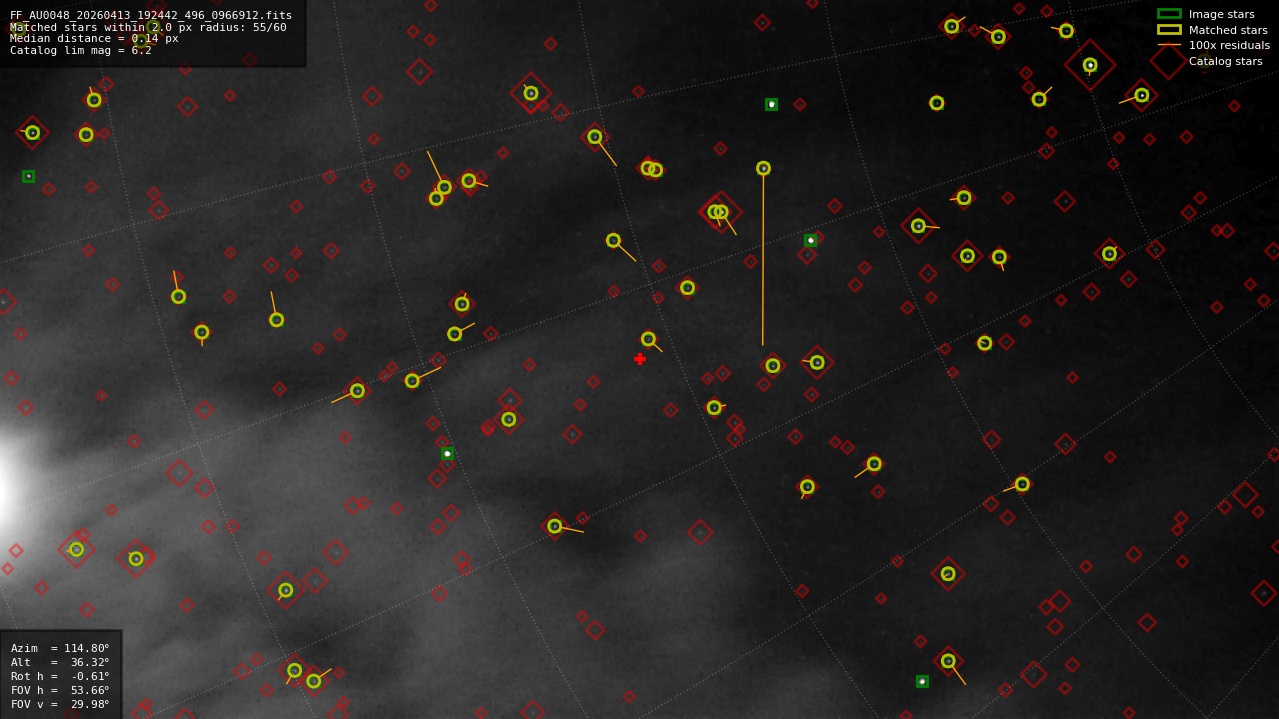The image size is (1279, 719).
Task: Click the green image-star square nearest the bottom edge
Action: pyautogui.click(x=922, y=681)
